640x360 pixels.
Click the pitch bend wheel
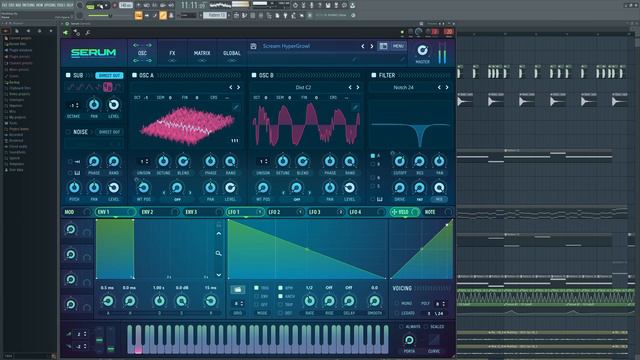99,340
